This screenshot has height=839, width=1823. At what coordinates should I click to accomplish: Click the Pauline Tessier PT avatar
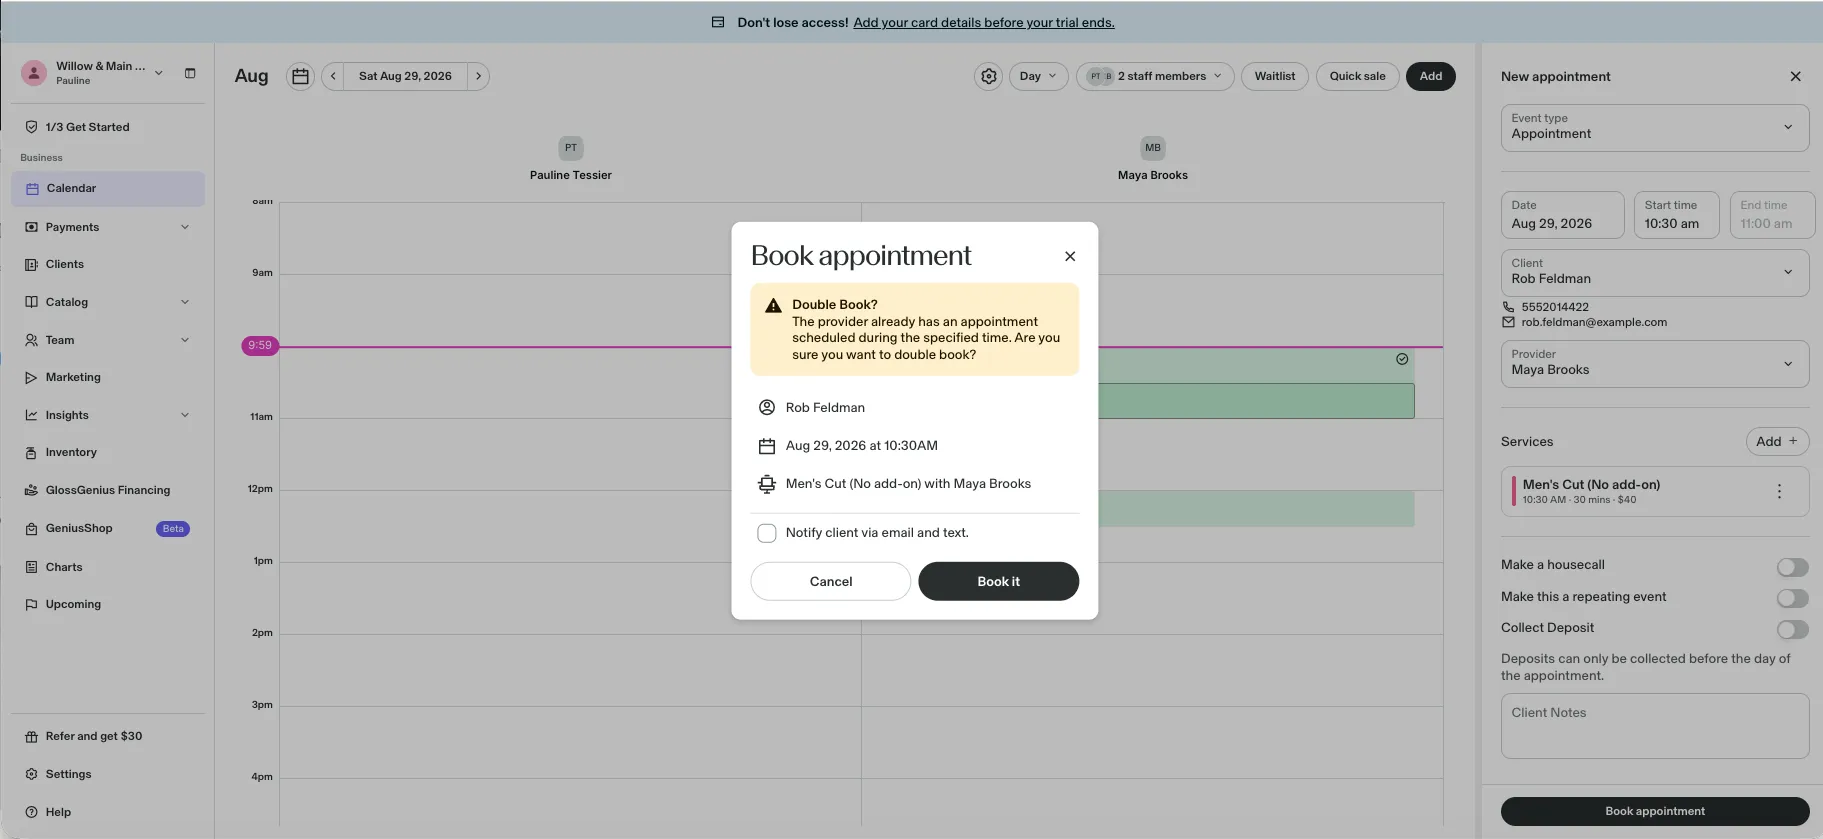[571, 148]
